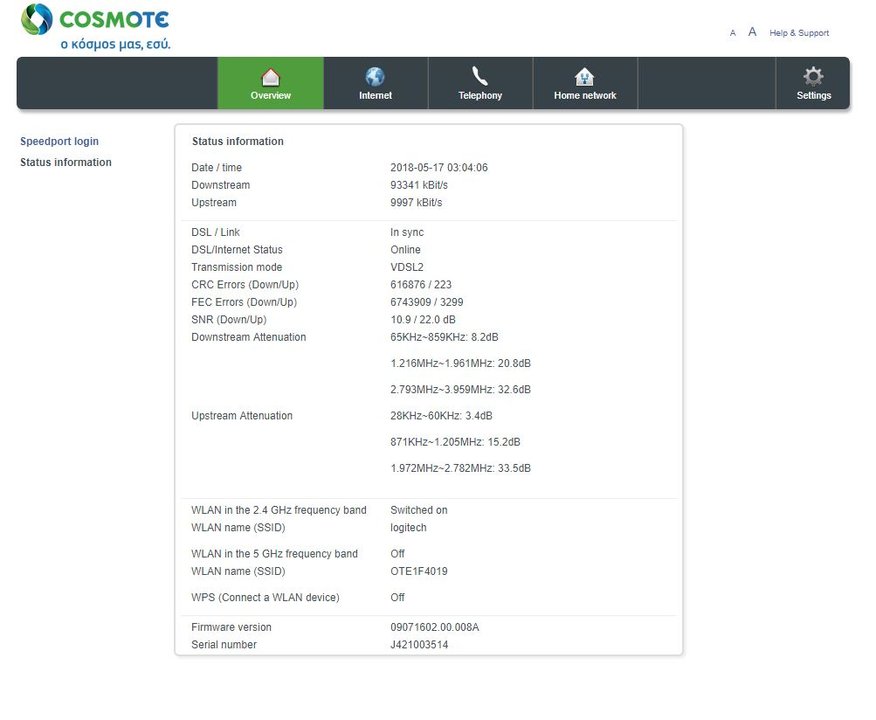Click the SNR (Down/Up) label
876x720 pixels.
pos(228,320)
